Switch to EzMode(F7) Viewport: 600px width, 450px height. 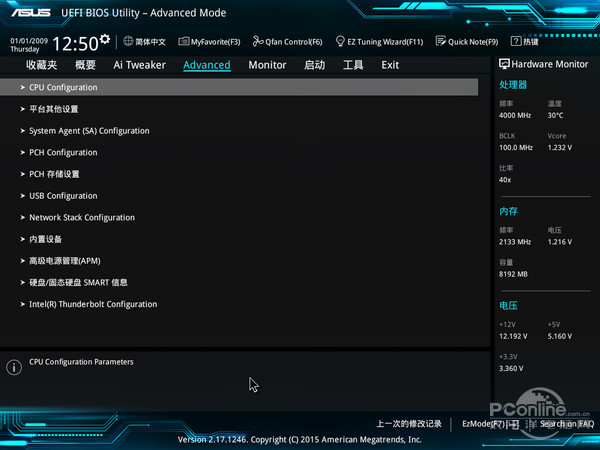coord(490,424)
